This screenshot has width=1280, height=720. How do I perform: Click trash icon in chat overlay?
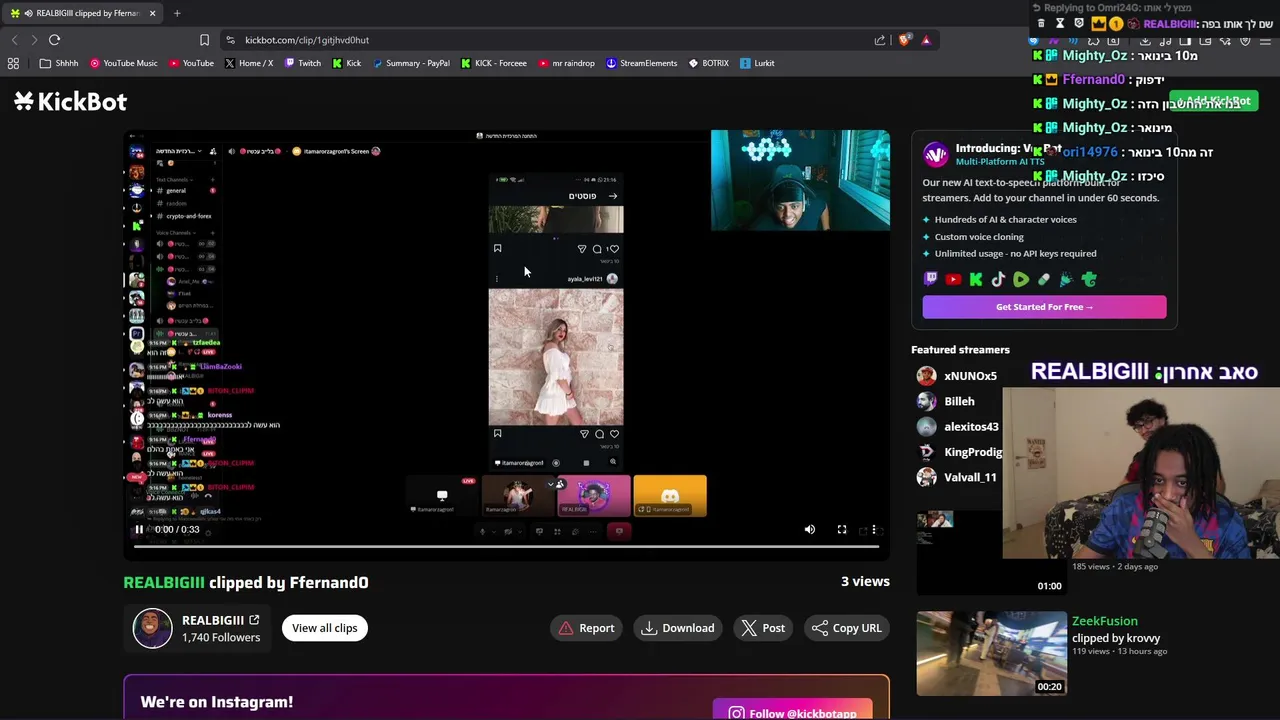coord(1041,23)
